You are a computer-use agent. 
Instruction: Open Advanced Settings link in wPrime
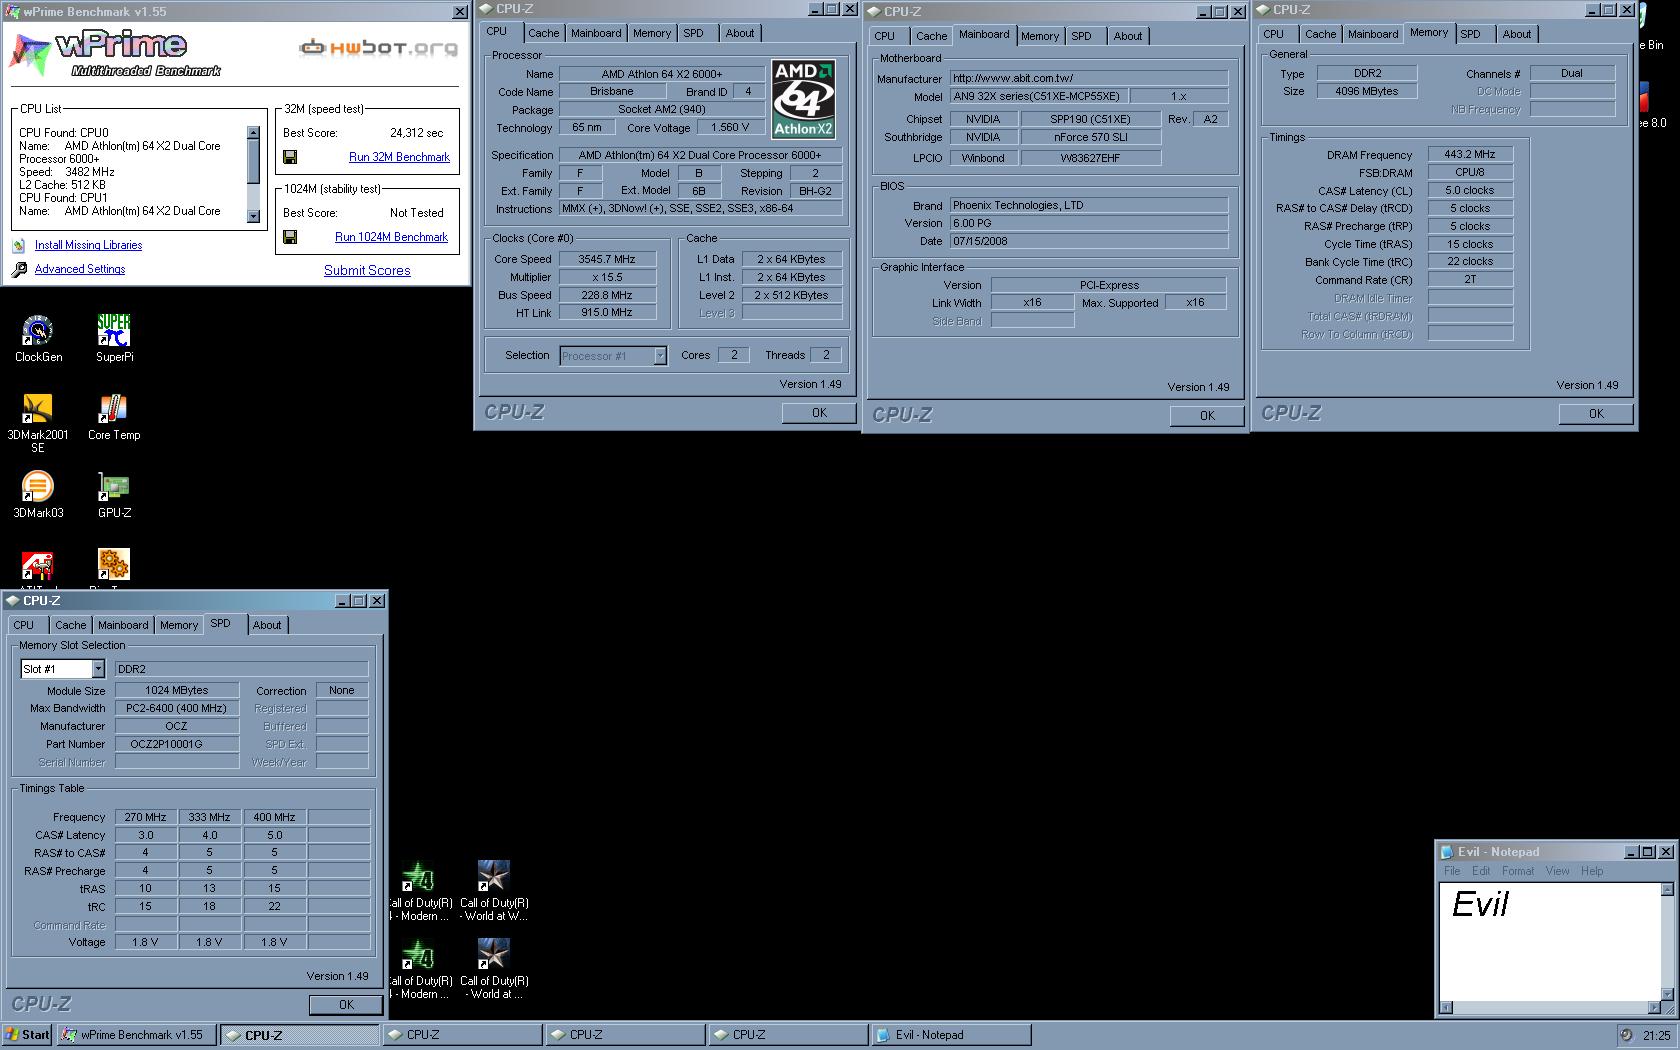(80, 269)
